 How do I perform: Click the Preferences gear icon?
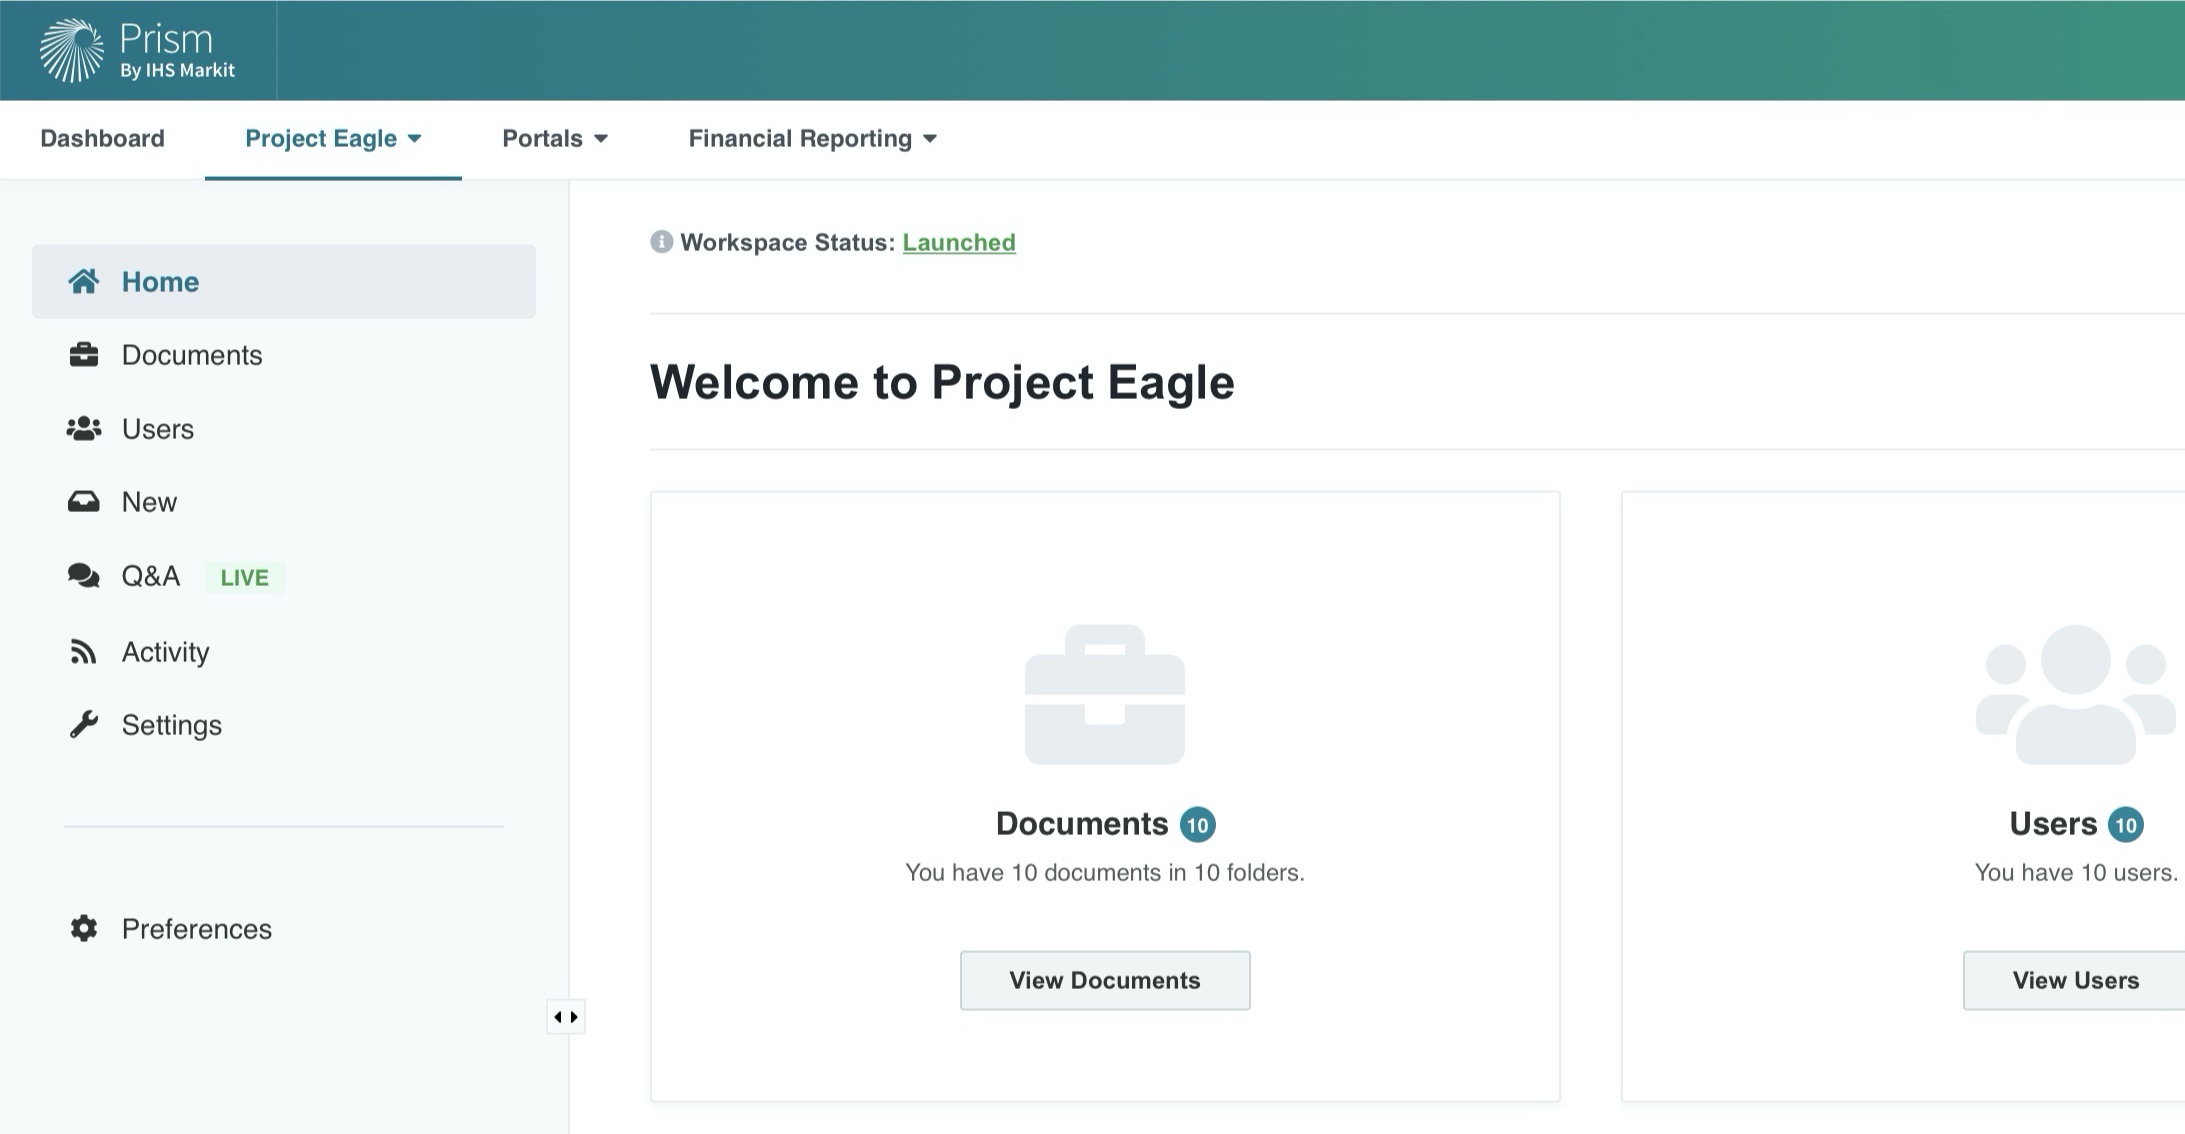[84, 929]
